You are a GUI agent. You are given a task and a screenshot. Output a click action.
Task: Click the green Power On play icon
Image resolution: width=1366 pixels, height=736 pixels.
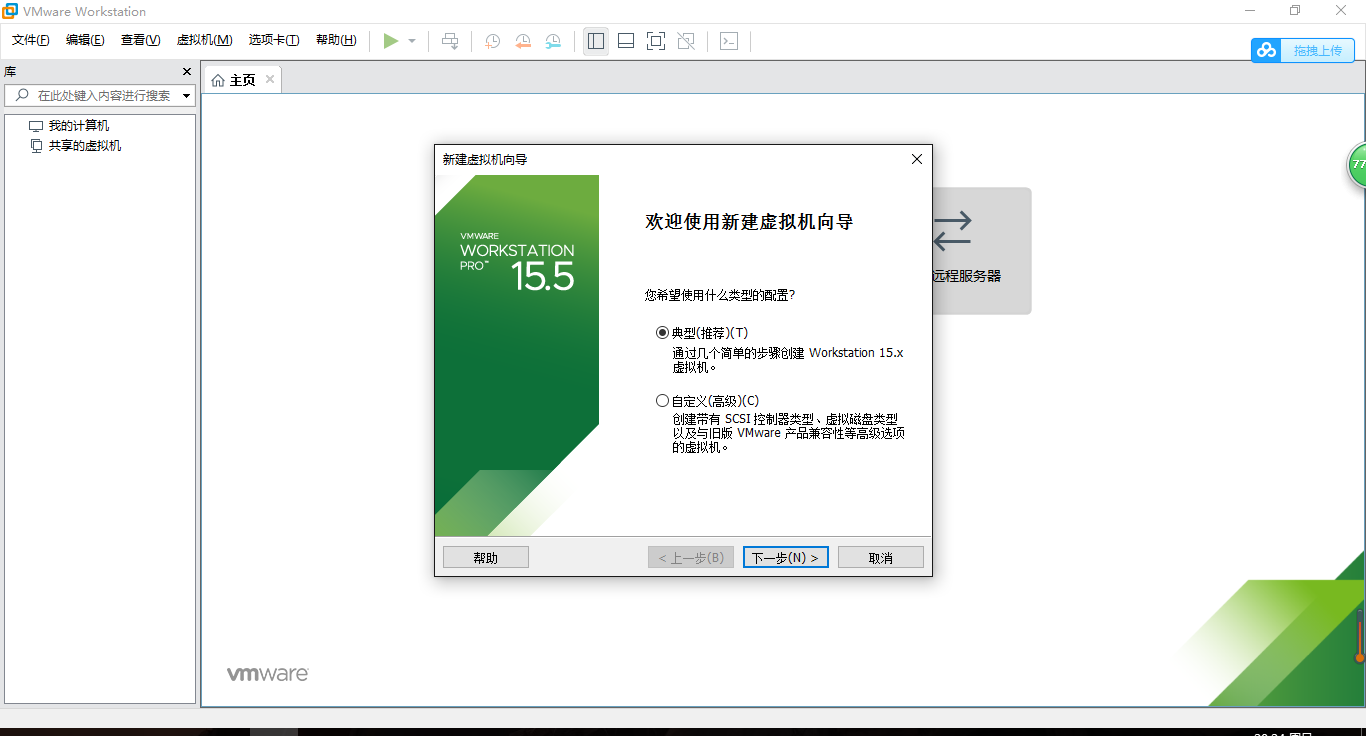[x=391, y=41]
